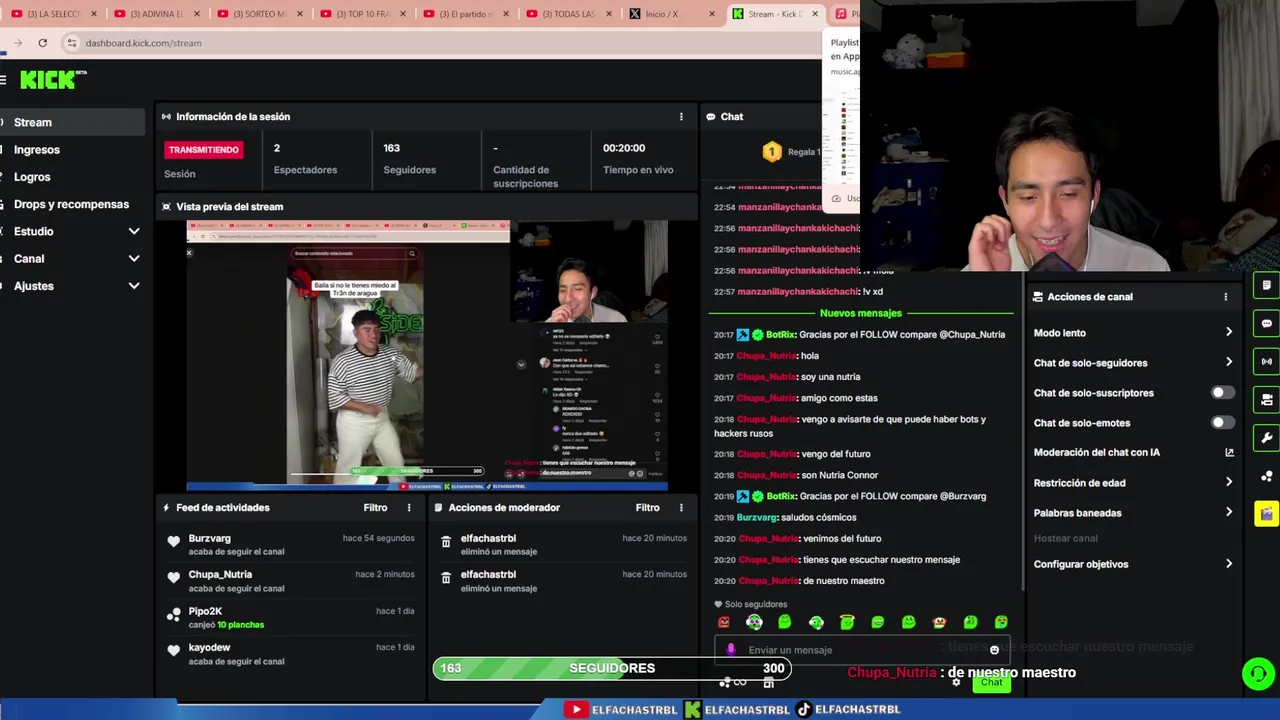Reload the page with the browser refresh button
1280x720 pixels.
tap(42, 43)
